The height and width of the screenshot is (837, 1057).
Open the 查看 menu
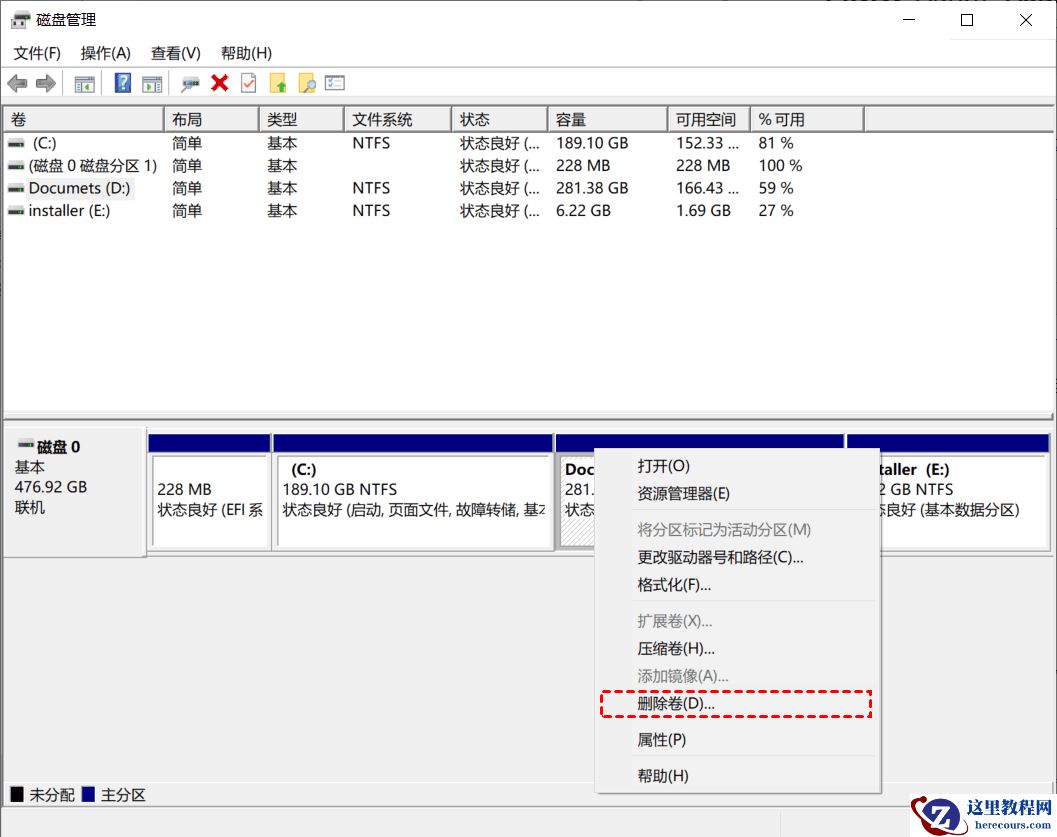(x=175, y=53)
